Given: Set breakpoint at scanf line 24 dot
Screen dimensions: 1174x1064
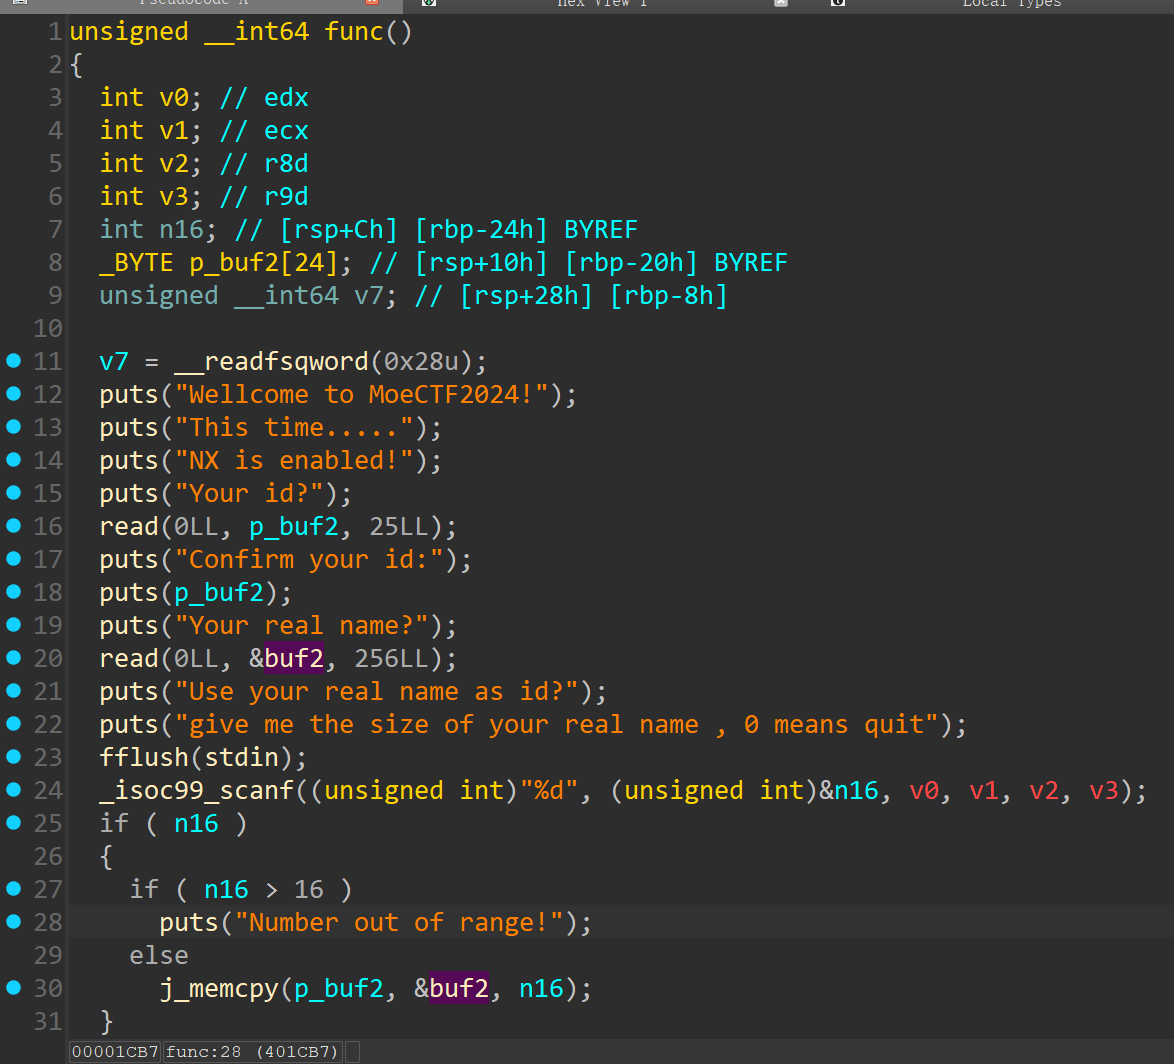Looking at the screenshot, I should point(13,789).
